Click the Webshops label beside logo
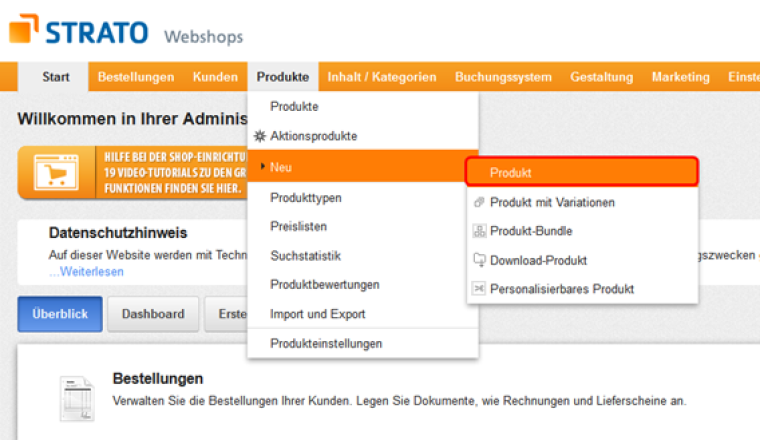Image resolution: width=760 pixels, height=440 pixels. (x=204, y=36)
